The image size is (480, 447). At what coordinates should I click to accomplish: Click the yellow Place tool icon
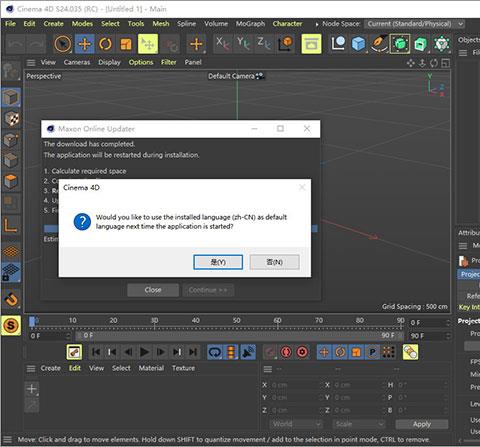(148, 44)
